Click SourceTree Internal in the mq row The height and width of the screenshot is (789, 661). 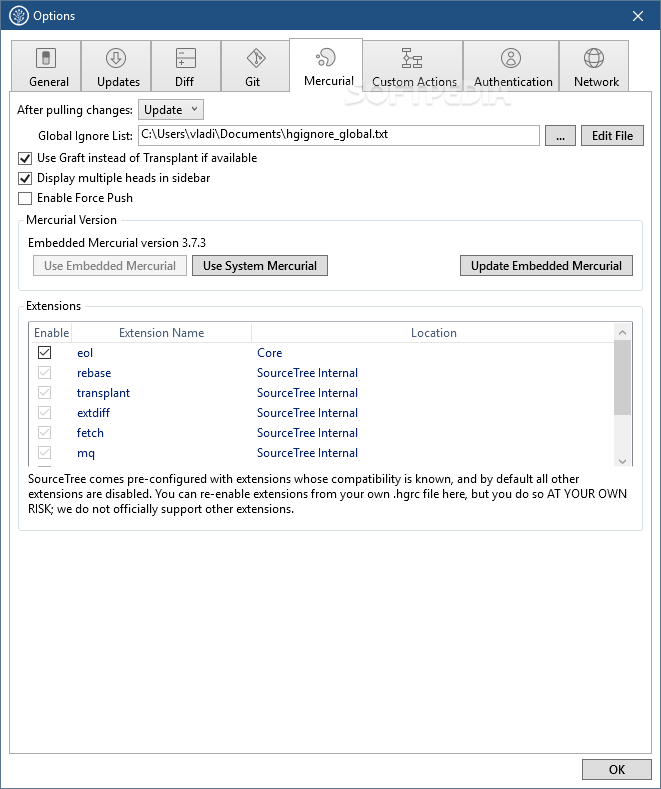[x=307, y=453]
